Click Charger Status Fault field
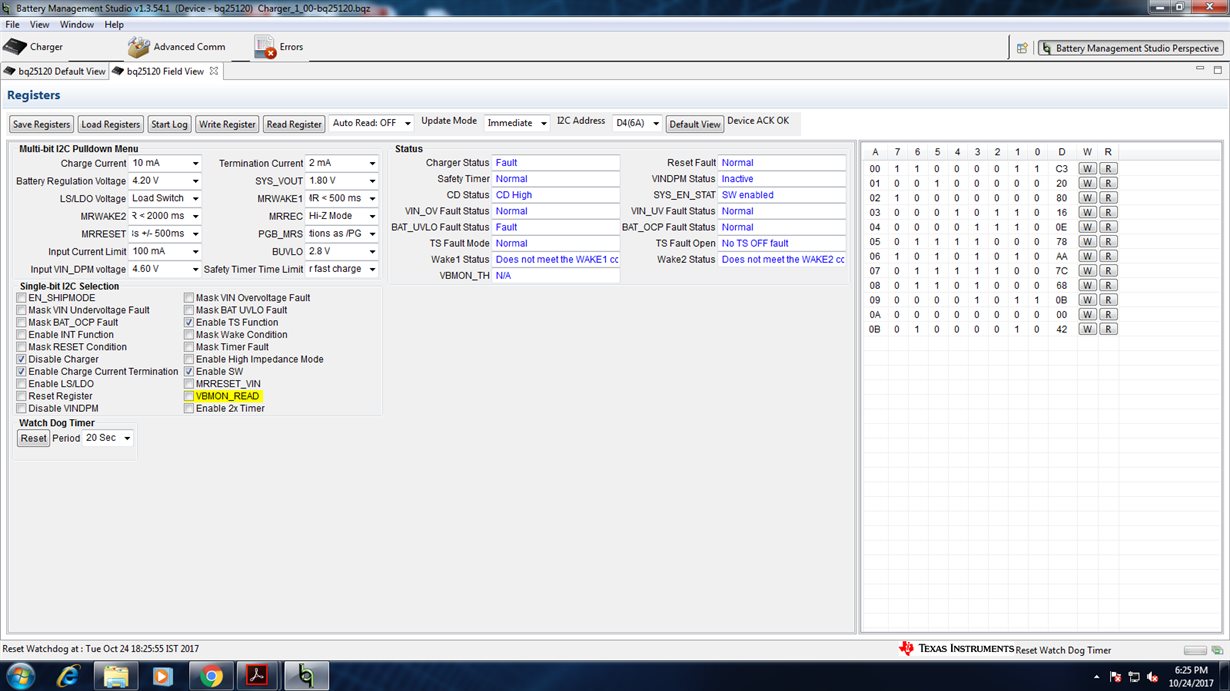 click(x=556, y=162)
